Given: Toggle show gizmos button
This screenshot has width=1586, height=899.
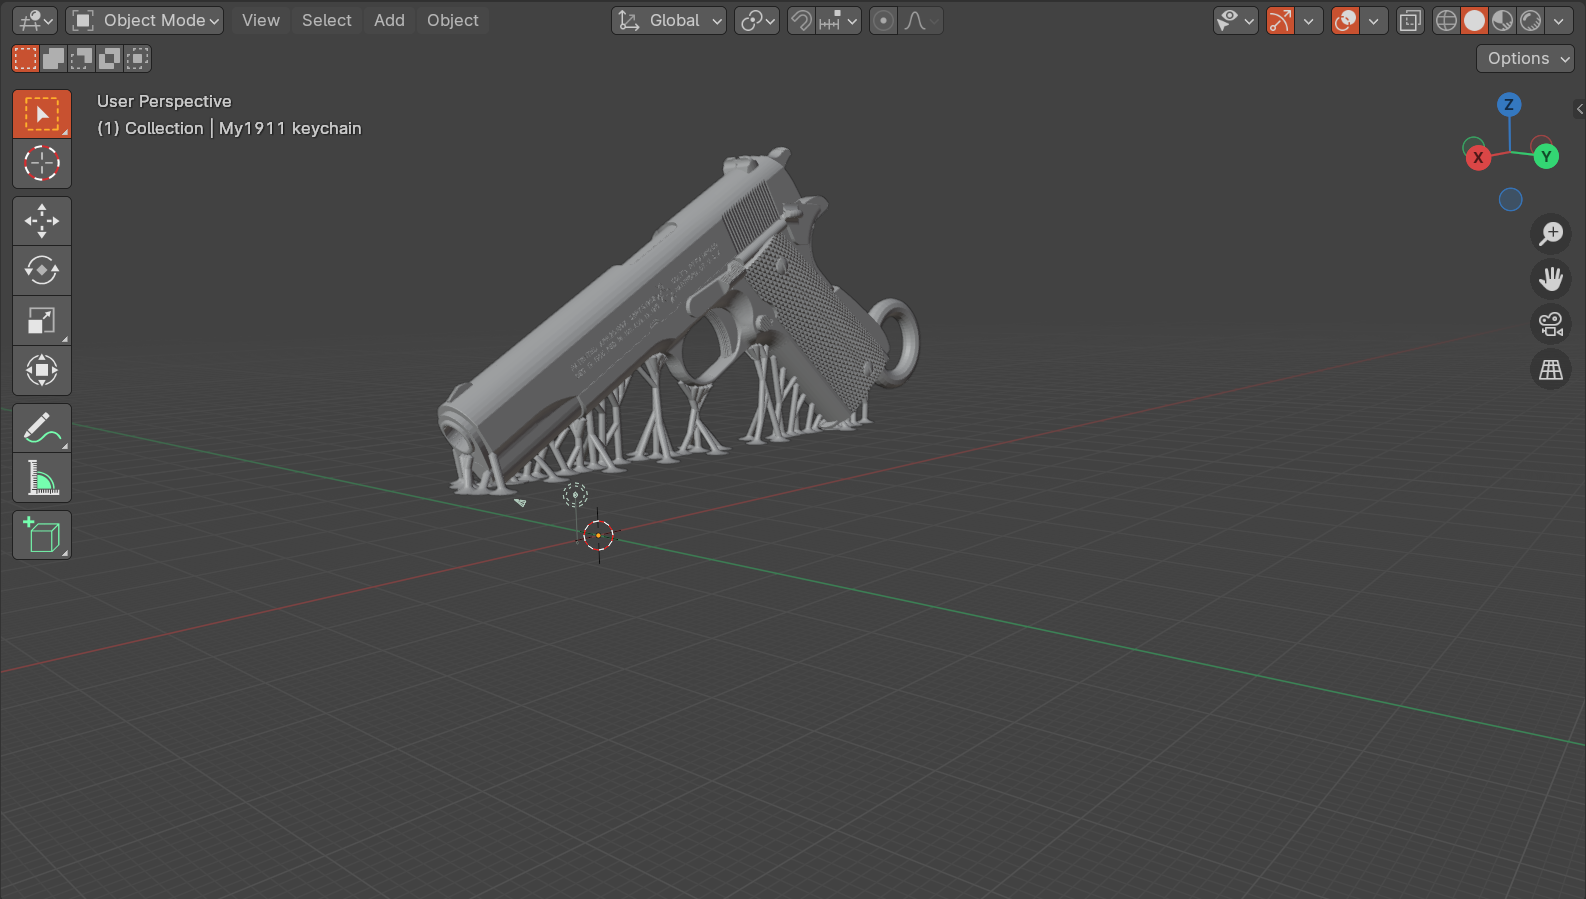Looking at the screenshot, I should tap(1281, 20).
